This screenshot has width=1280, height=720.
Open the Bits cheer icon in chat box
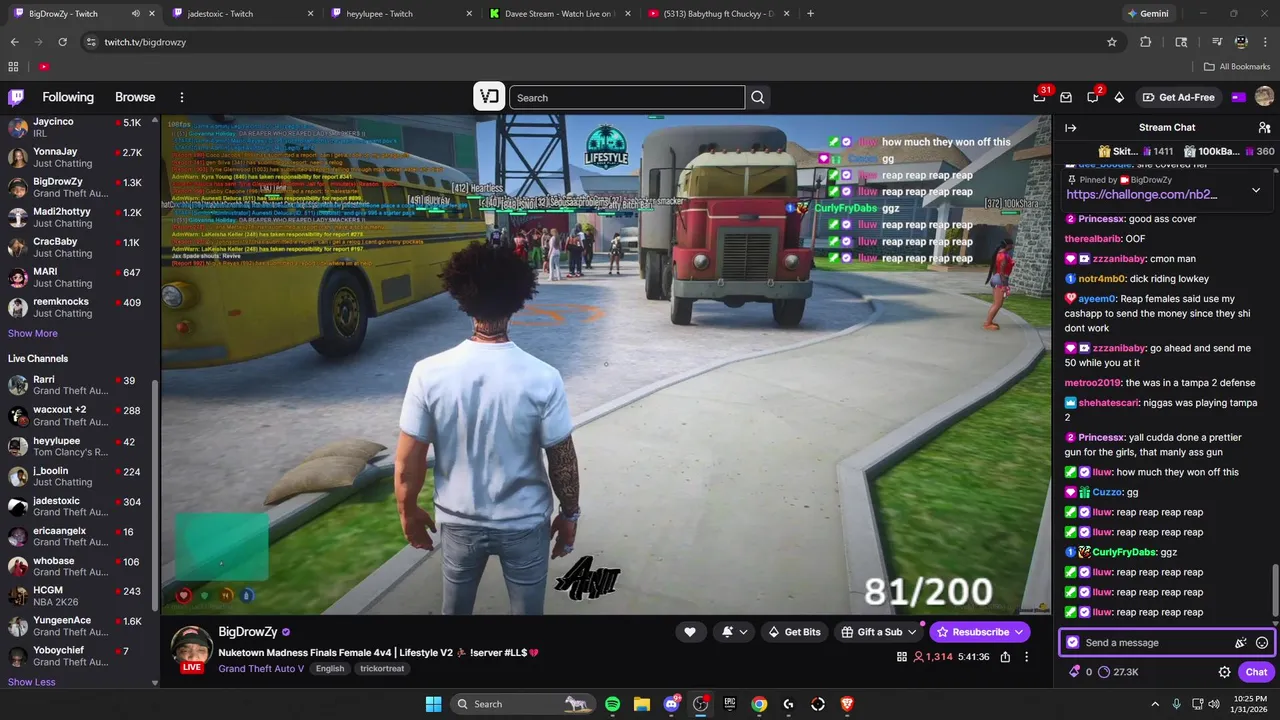(x=1240, y=643)
